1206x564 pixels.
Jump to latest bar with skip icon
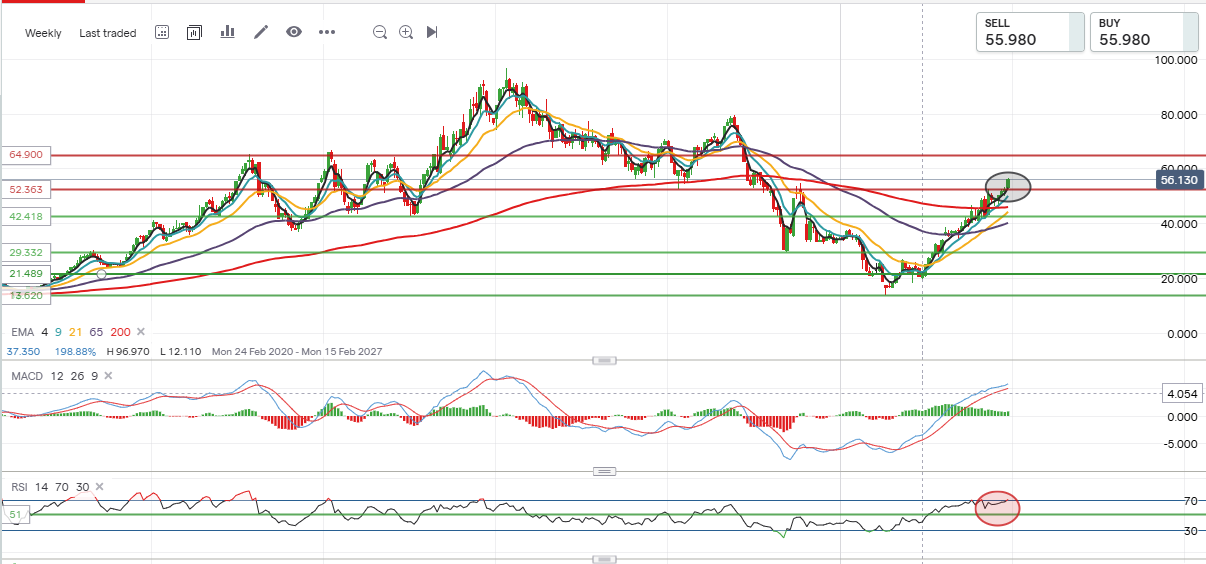click(432, 32)
